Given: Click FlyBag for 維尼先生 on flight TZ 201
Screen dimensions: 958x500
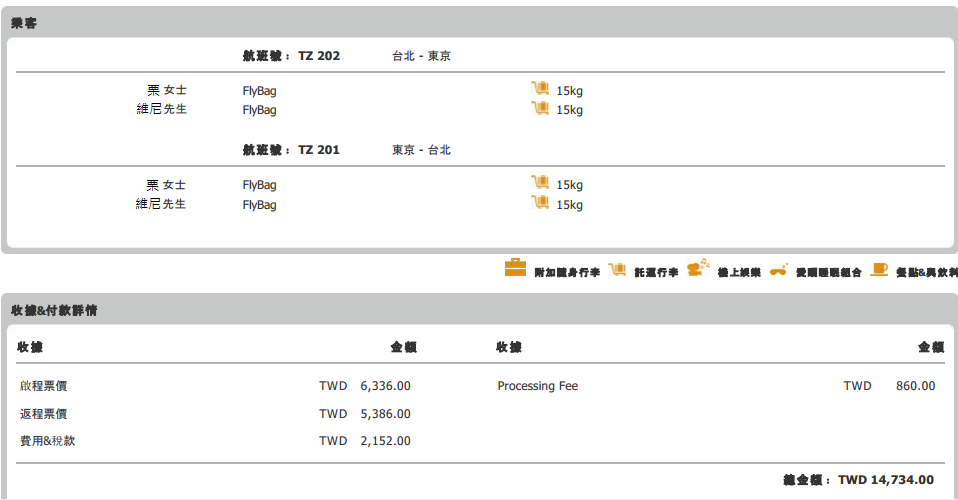Looking at the screenshot, I should (259, 205).
